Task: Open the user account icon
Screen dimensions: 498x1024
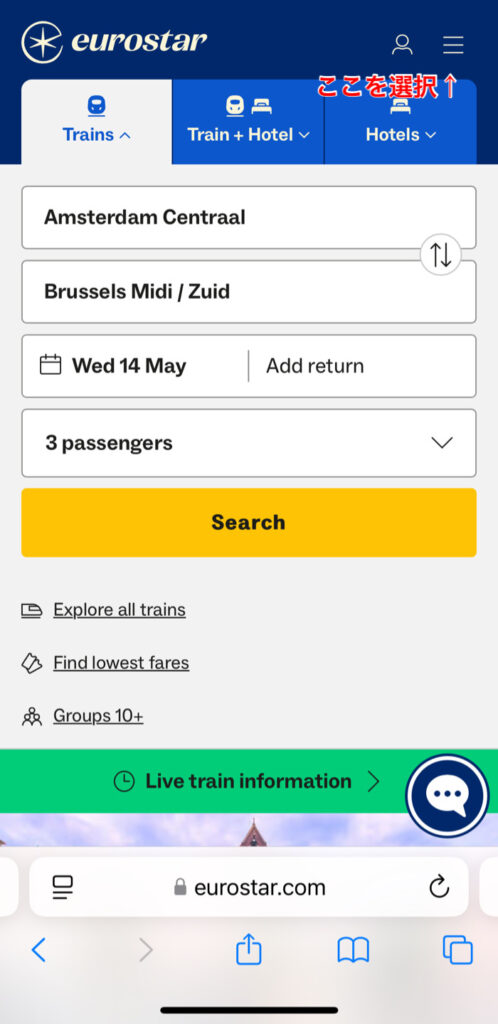Action: [402, 44]
